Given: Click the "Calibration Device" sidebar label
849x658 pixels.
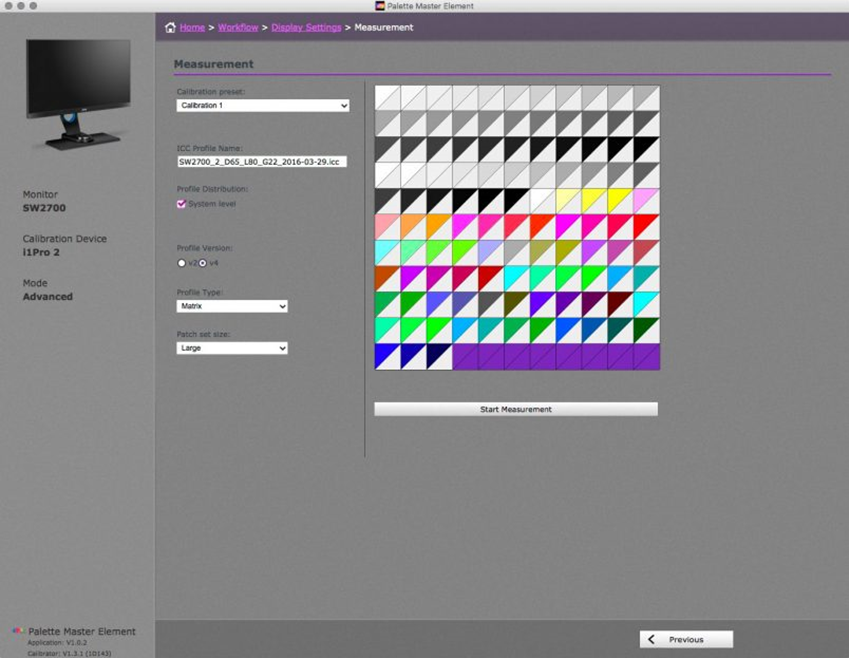Looking at the screenshot, I should click(x=64, y=239).
